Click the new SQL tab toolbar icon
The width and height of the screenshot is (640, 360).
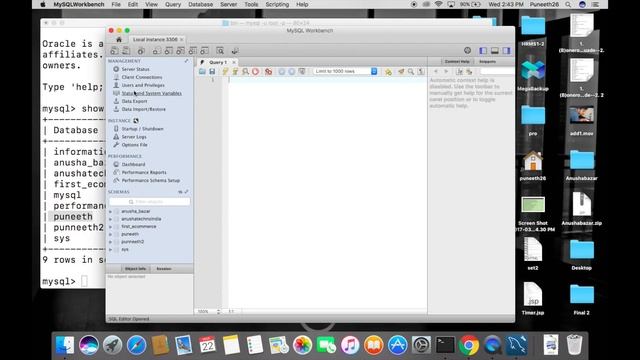[x=114, y=51]
